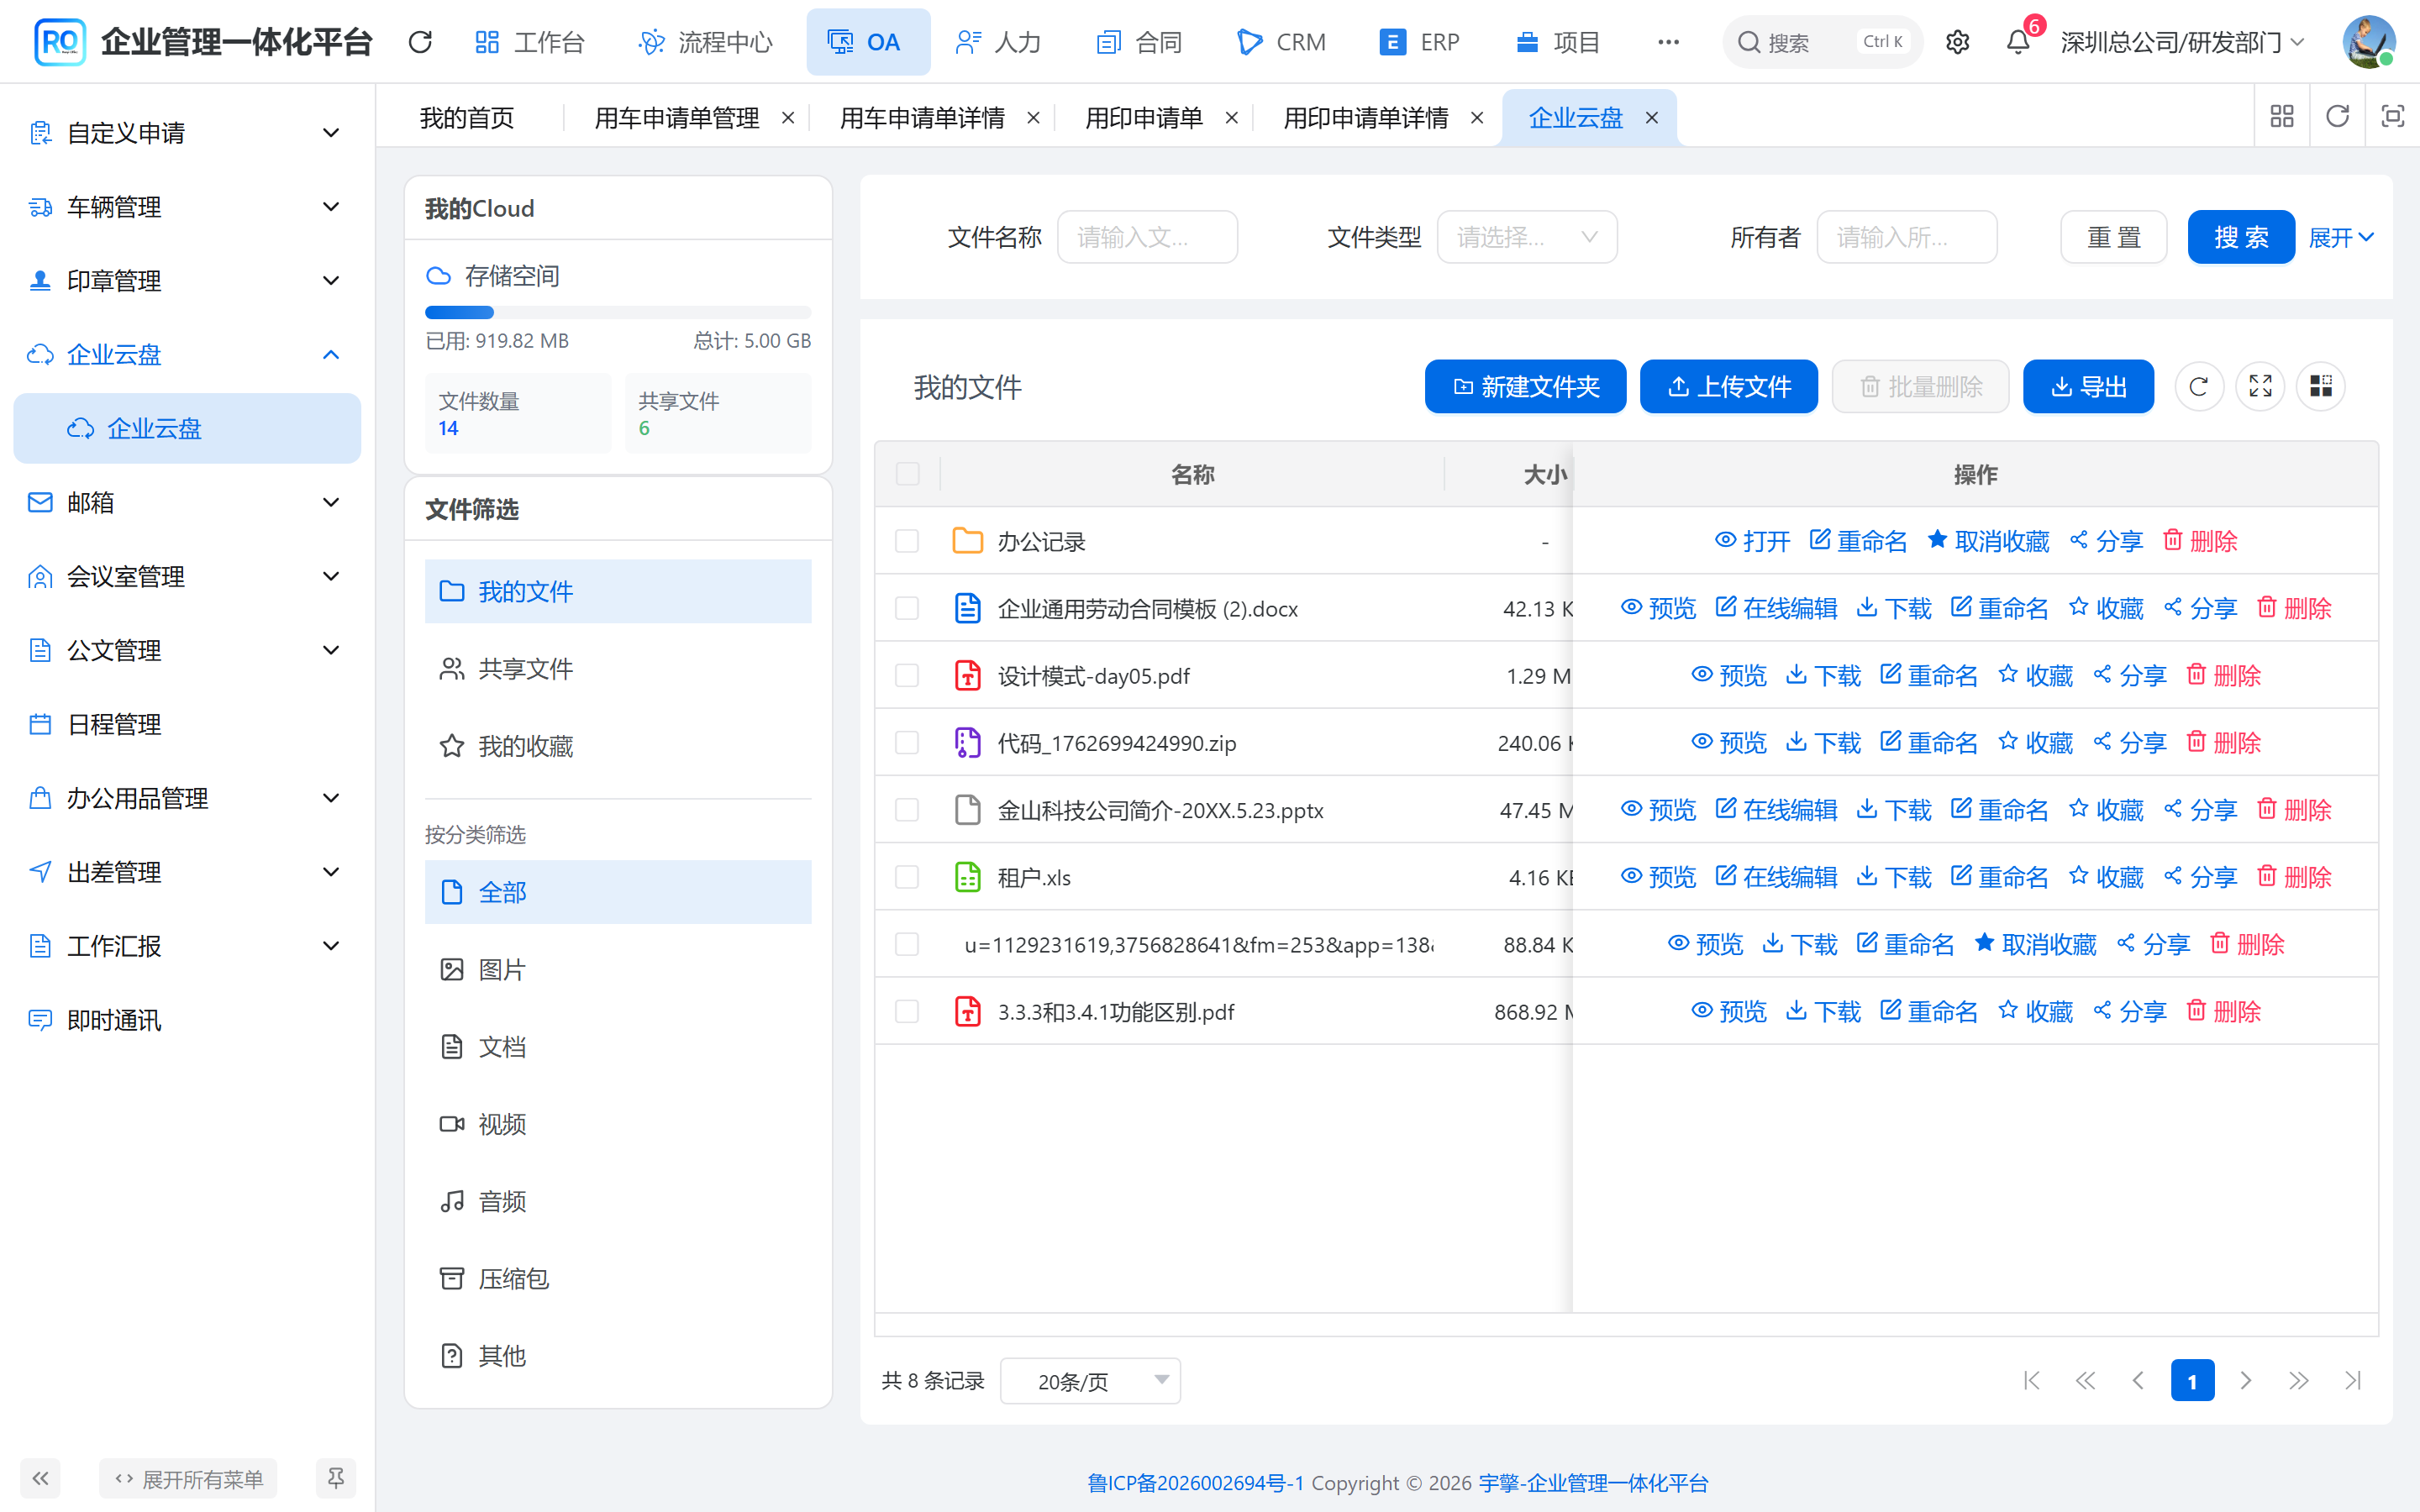Open the 20条/页 page size dropdown
This screenshot has width=2420, height=1512.
1090,1381
